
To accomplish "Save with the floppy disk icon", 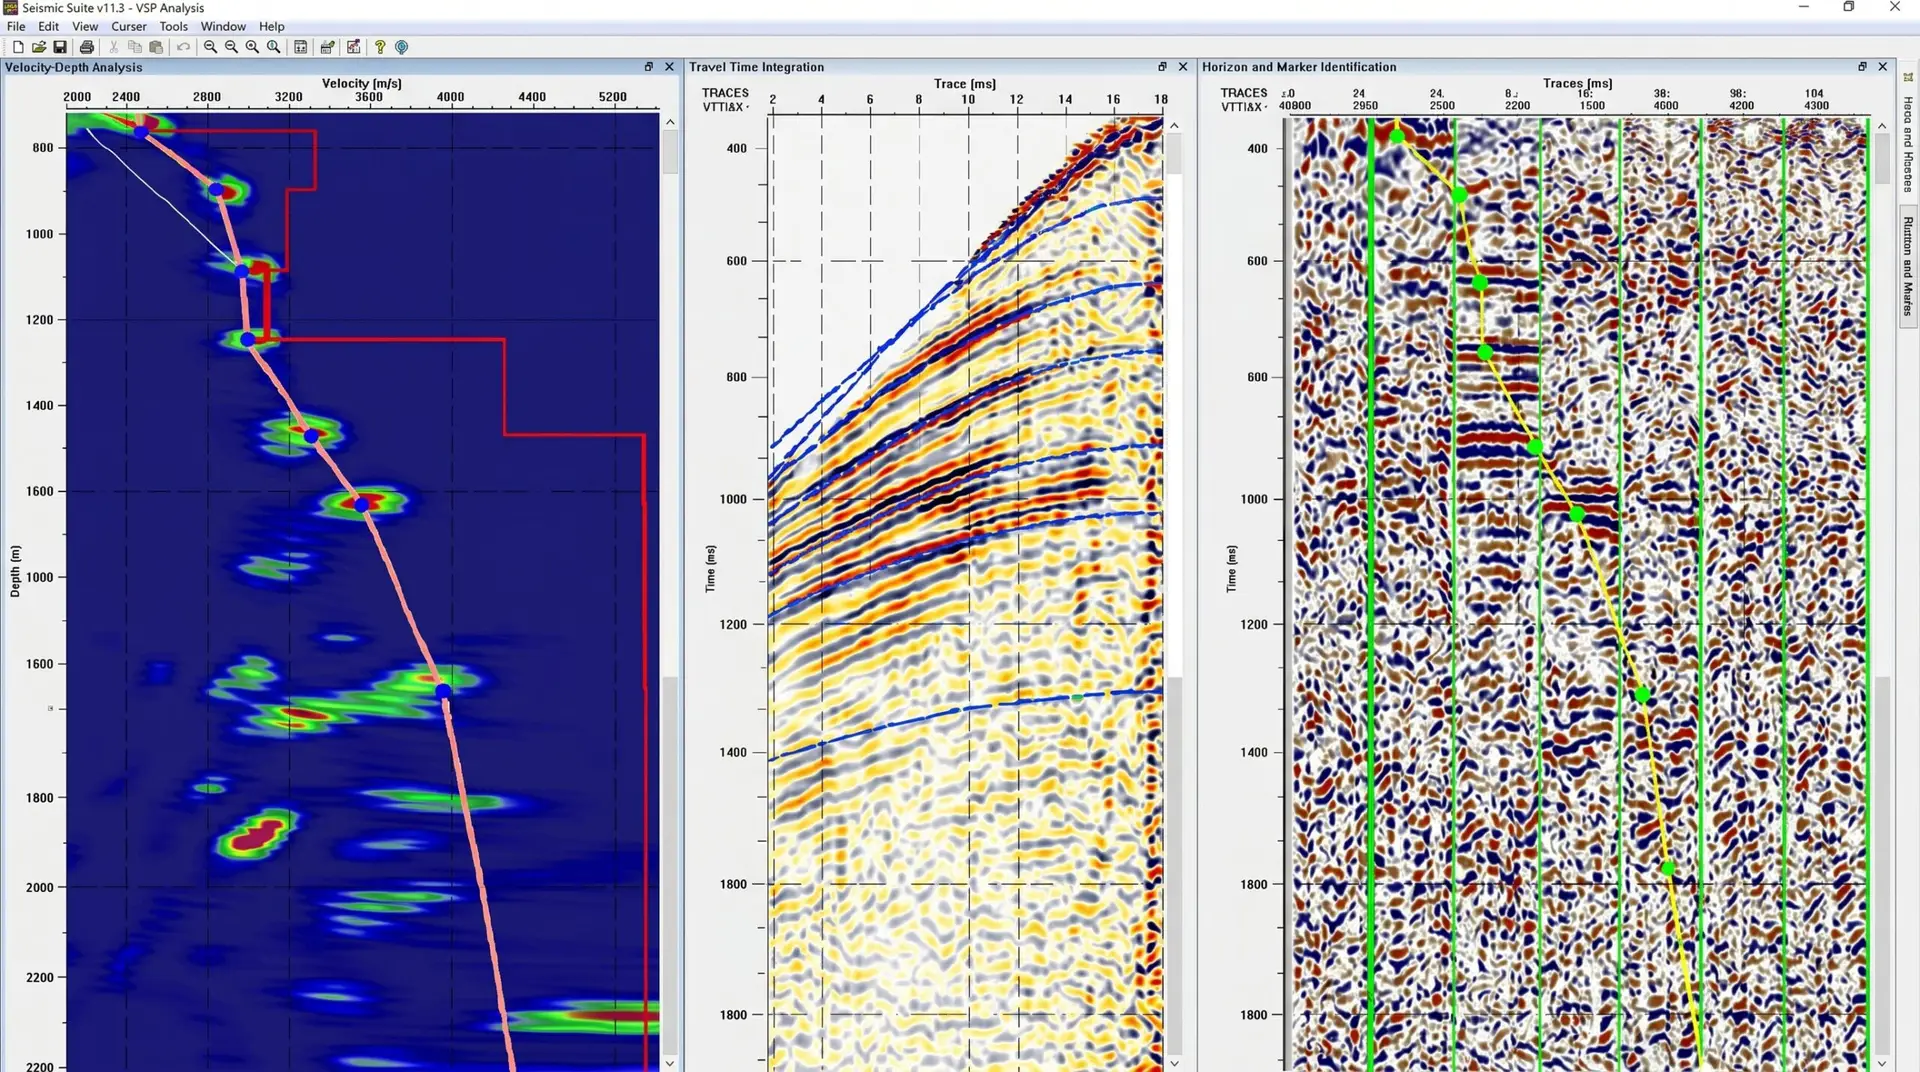I will tap(60, 47).
